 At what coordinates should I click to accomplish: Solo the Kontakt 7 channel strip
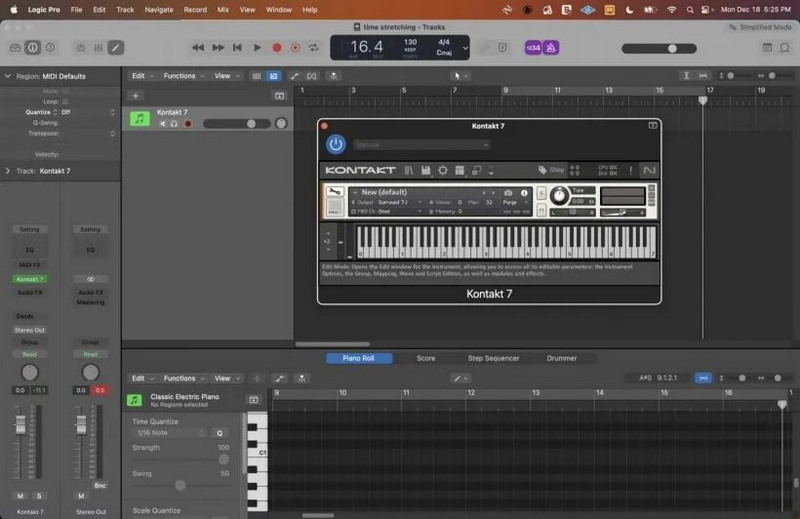[x=40, y=496]
